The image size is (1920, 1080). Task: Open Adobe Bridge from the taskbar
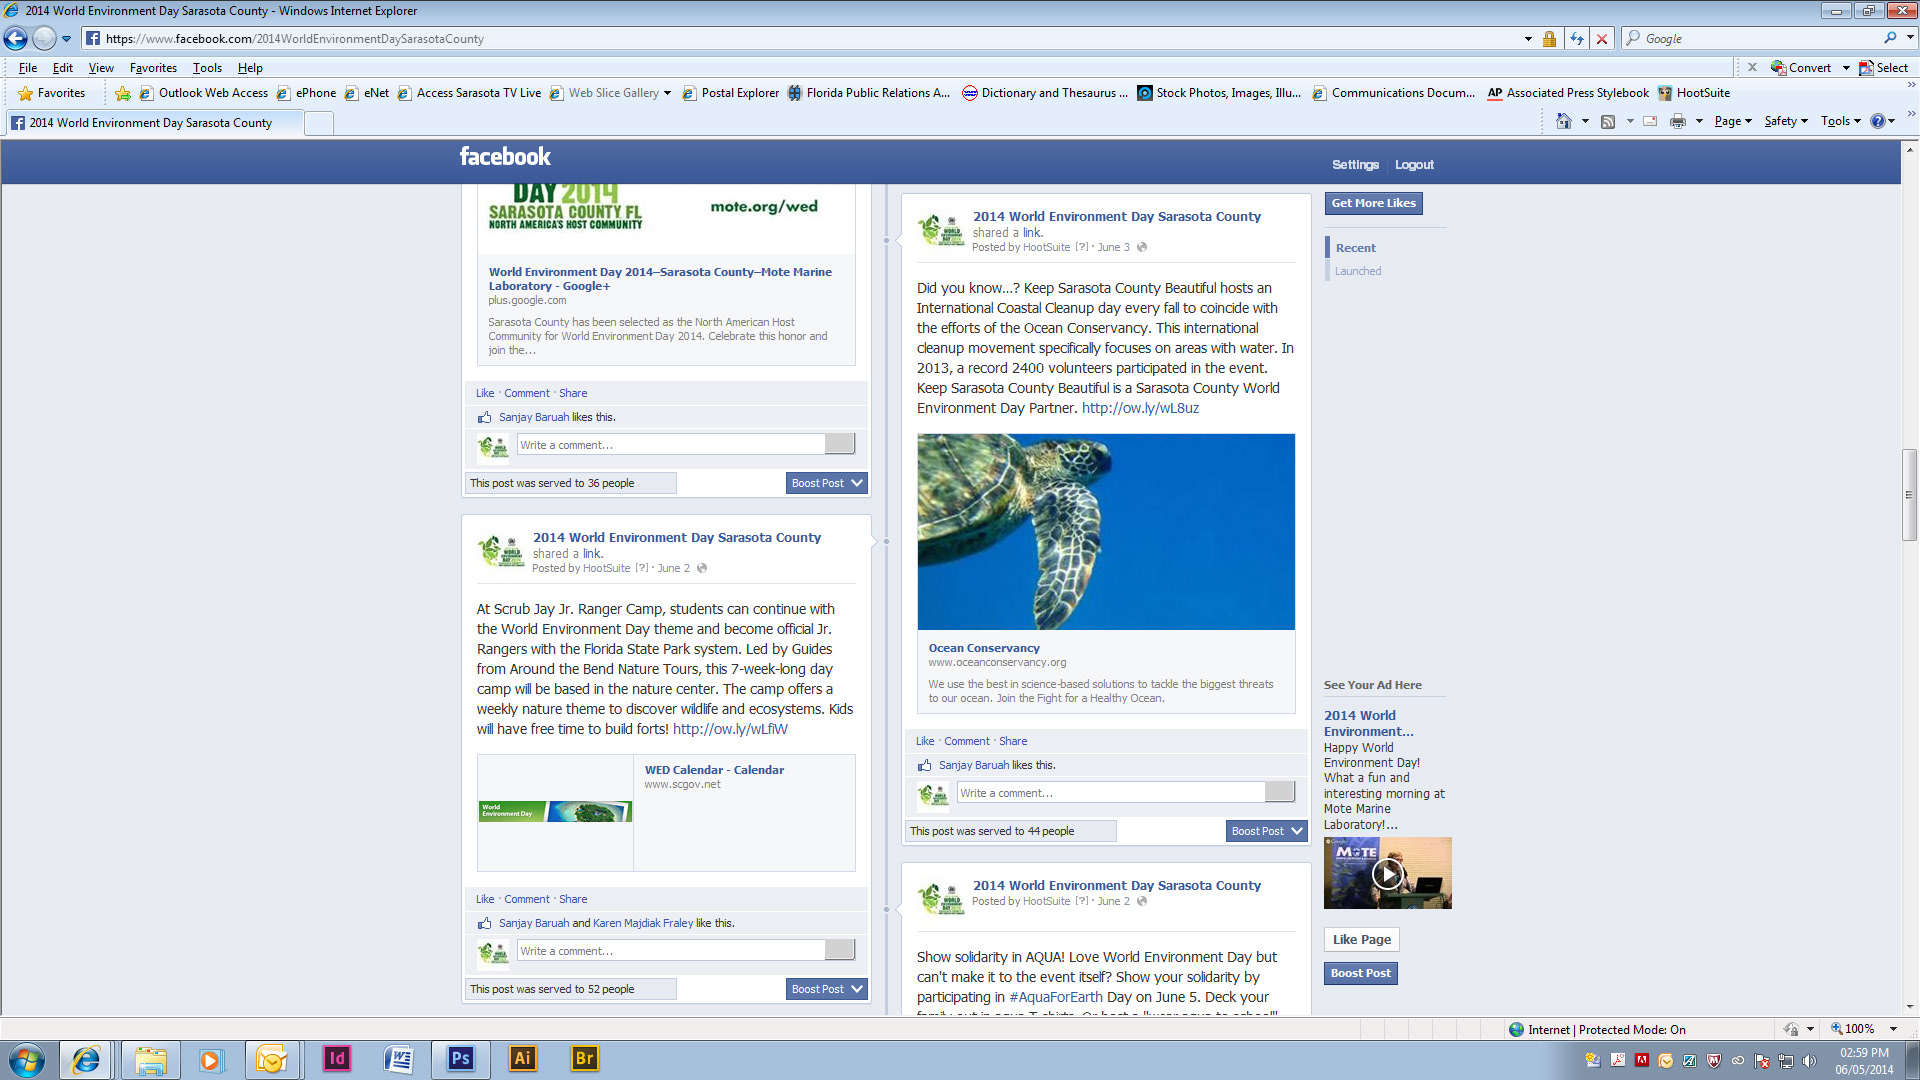(x=584, y=1059)
